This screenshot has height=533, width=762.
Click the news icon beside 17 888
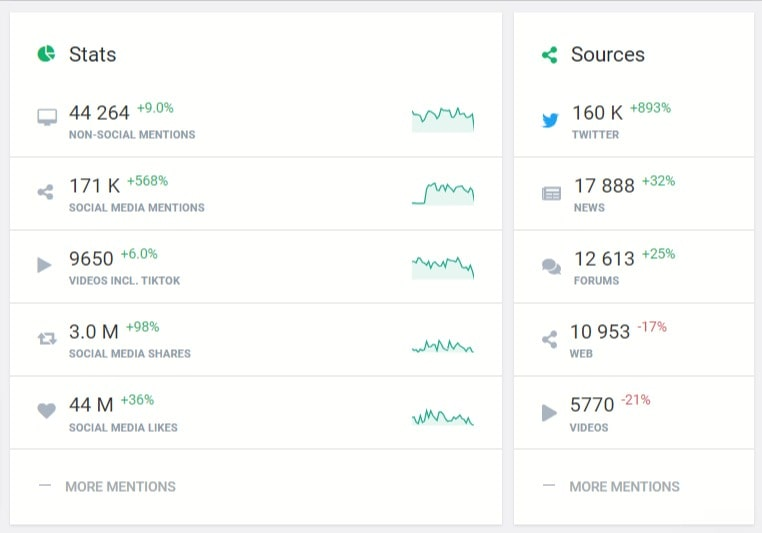[551, 193]
